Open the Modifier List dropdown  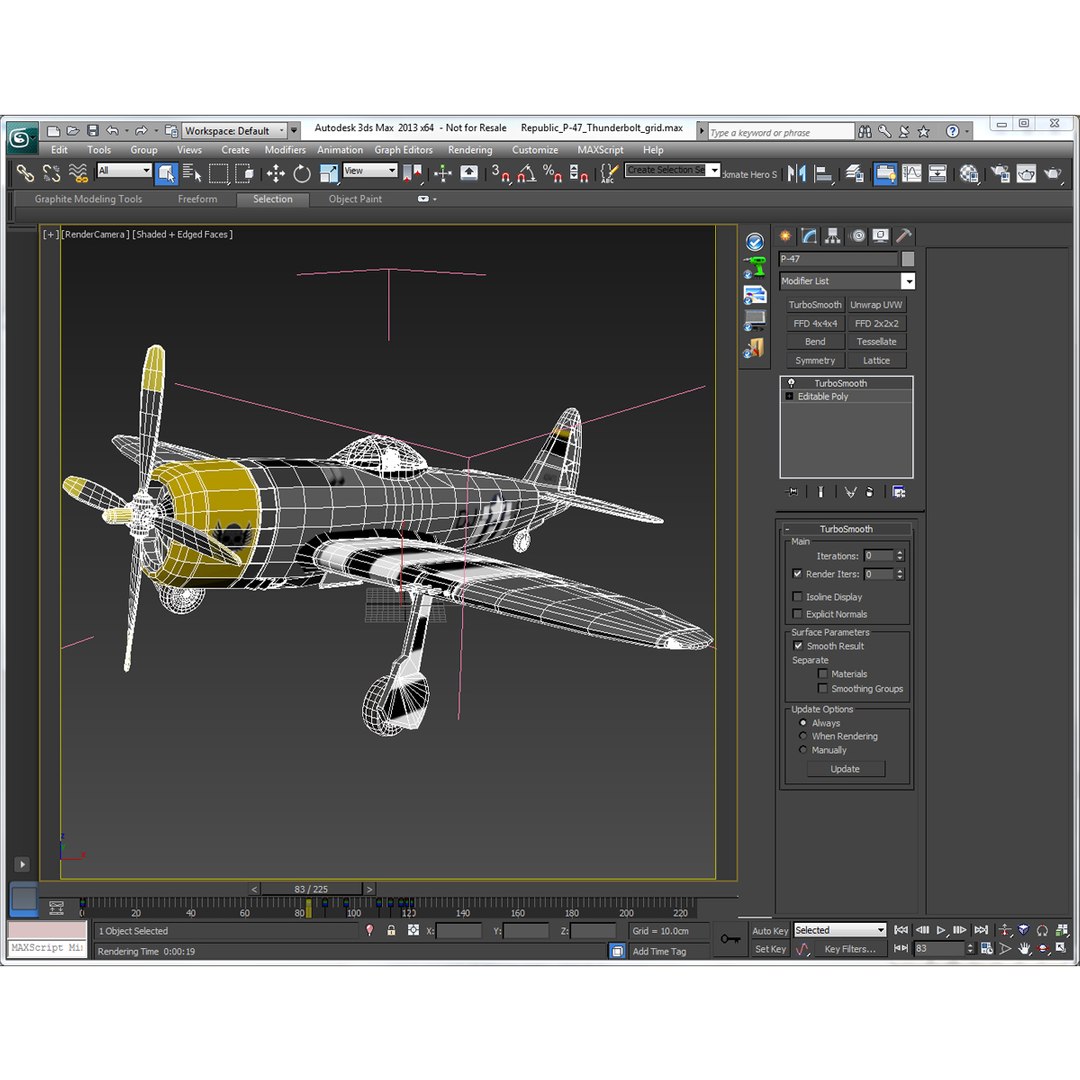pos(847,281)
